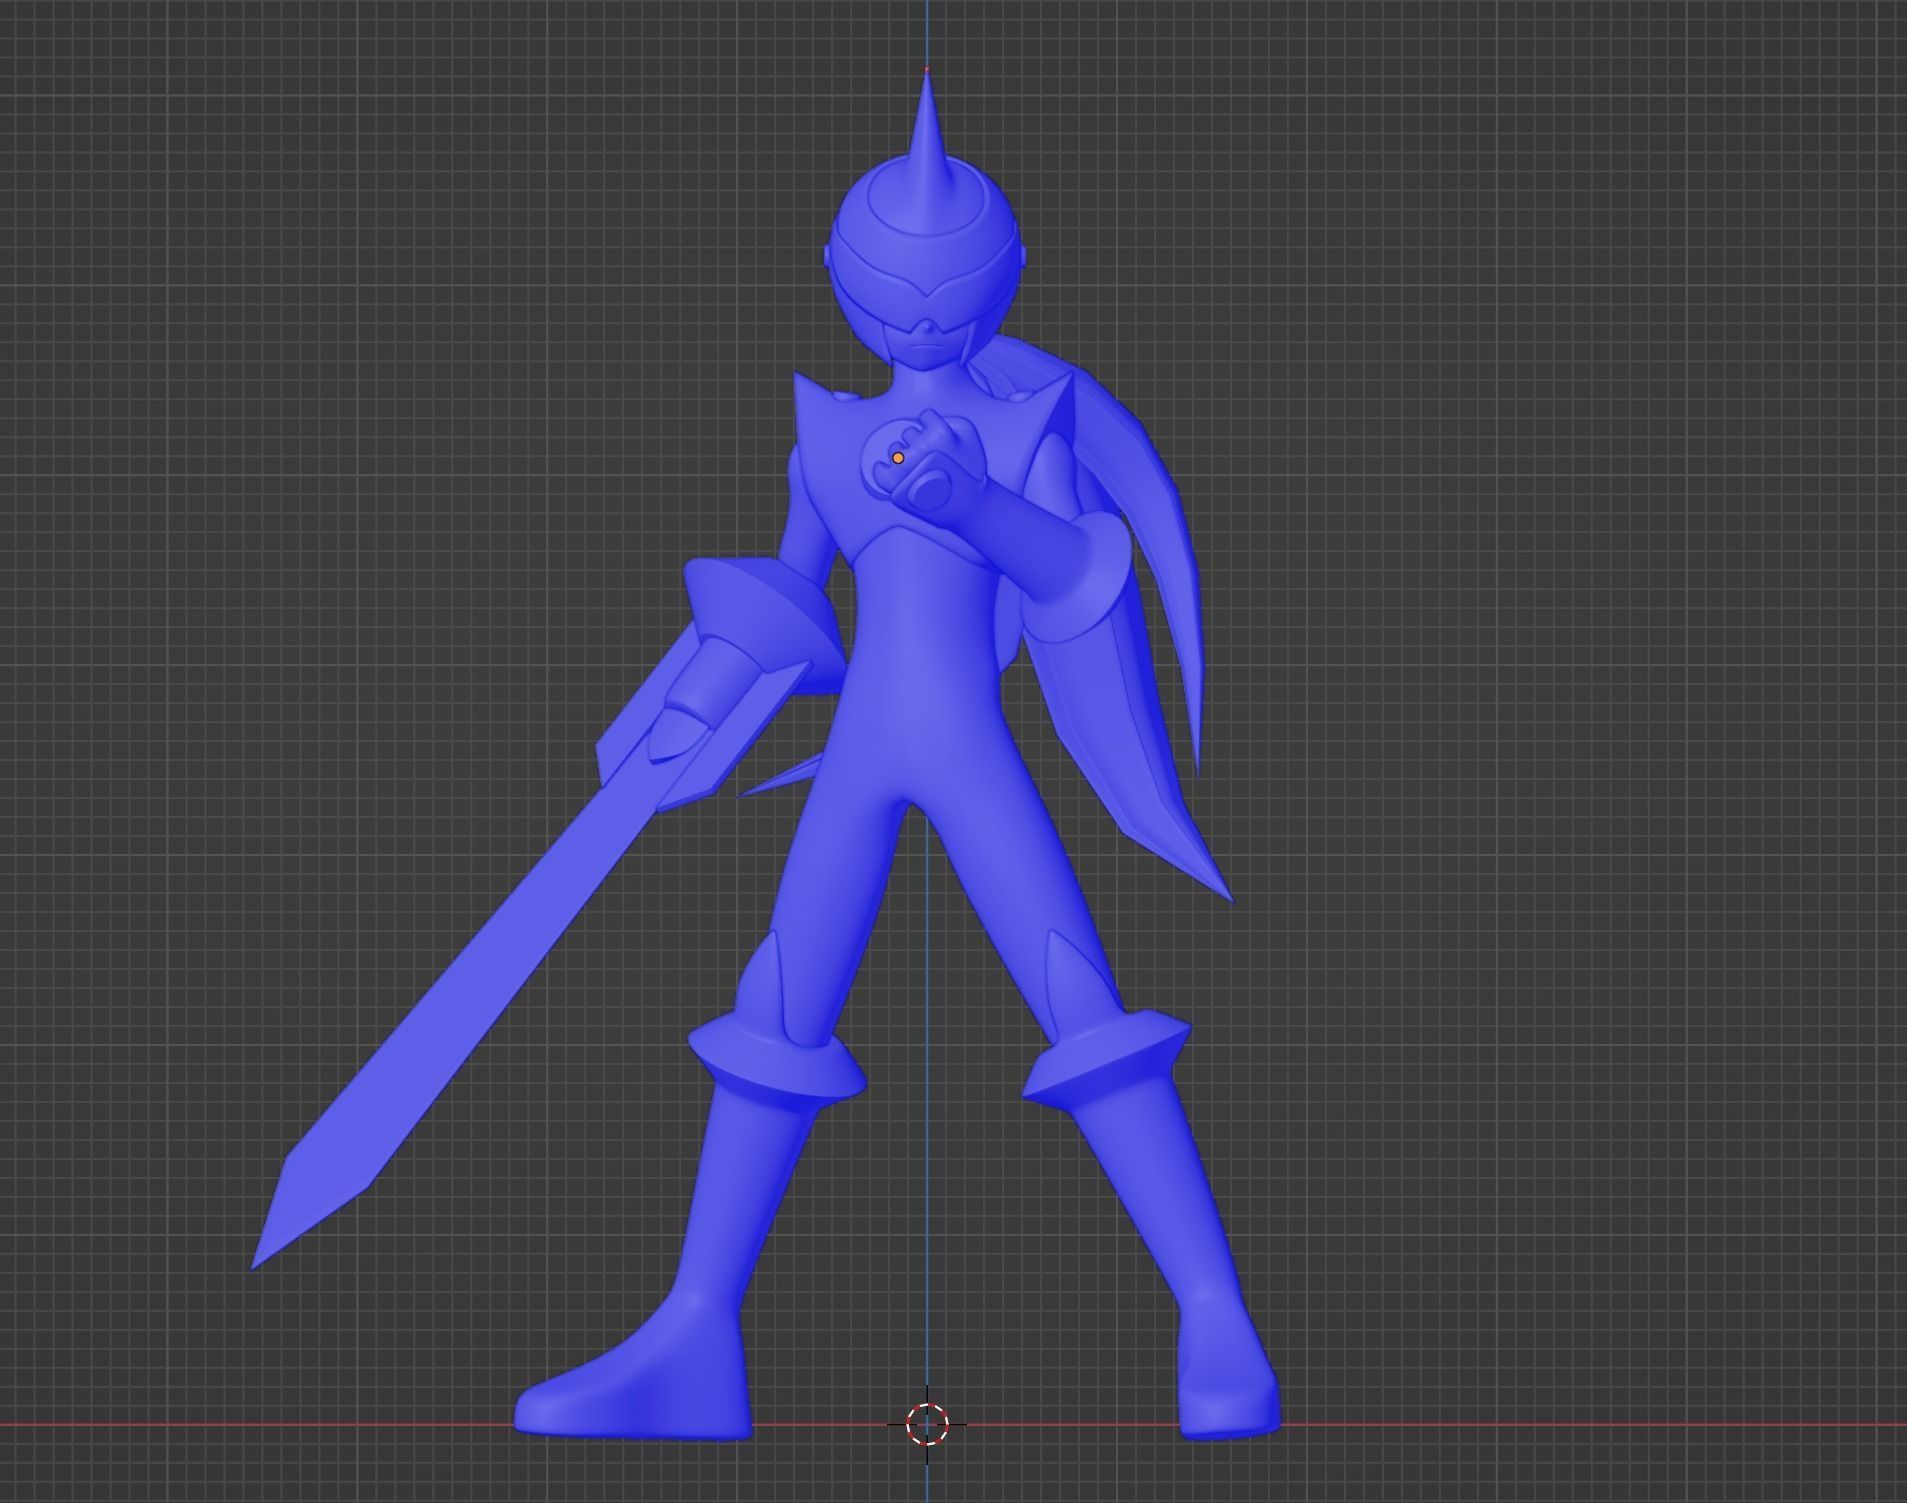Click the orange object origin dot on chest

pos(898,458)
